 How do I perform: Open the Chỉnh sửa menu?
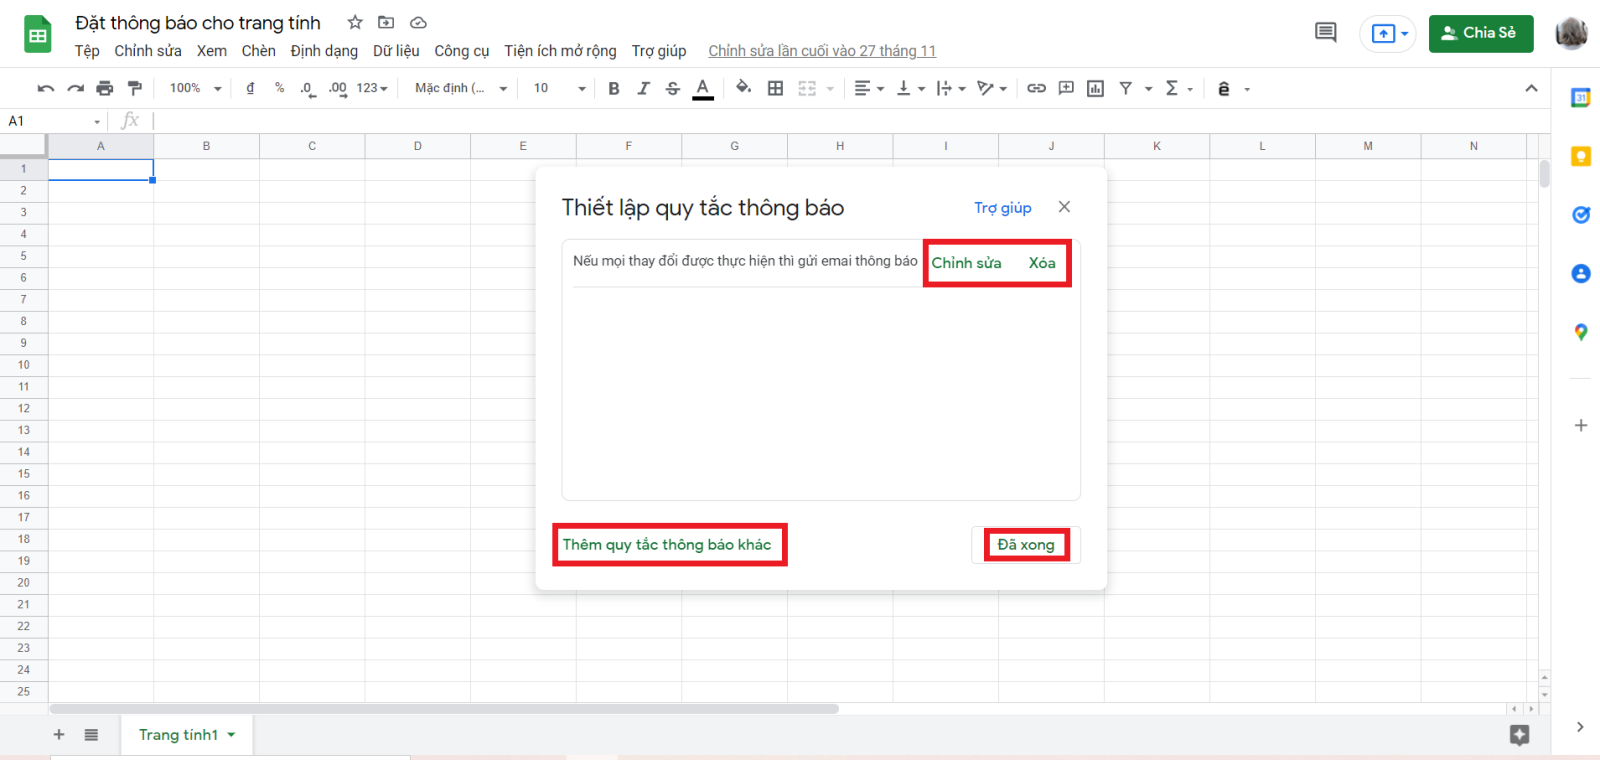(148, 51)
